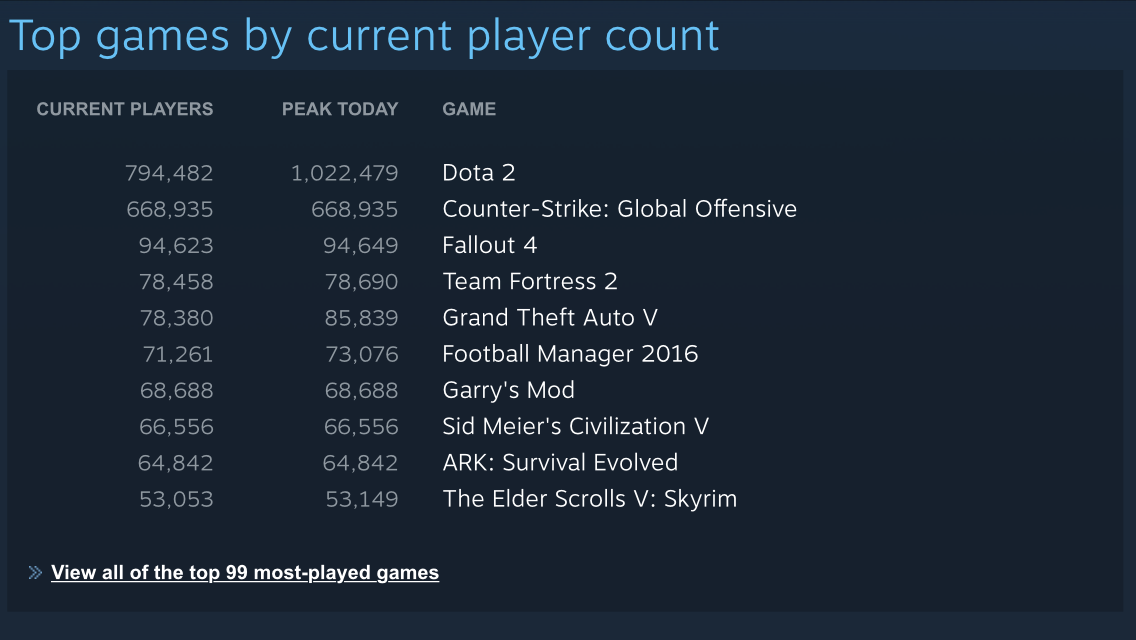Open the top 99 most-played games link
This screenshot has height=640, width=1136.
245,573
